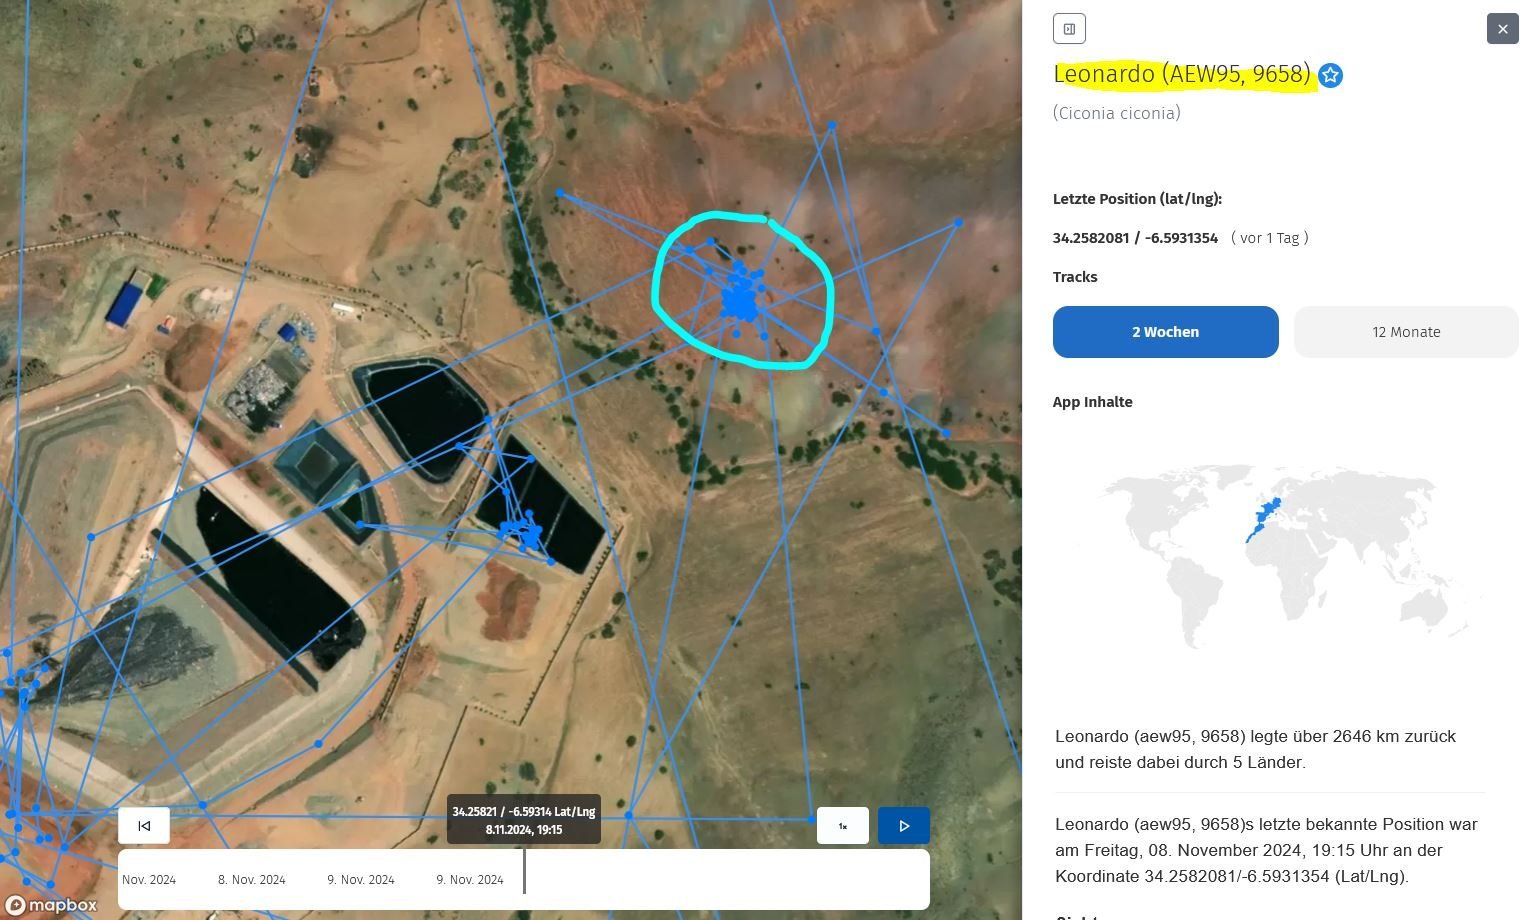Play the stork track animation
1534x920 pixels.
(x=904, y=826)
